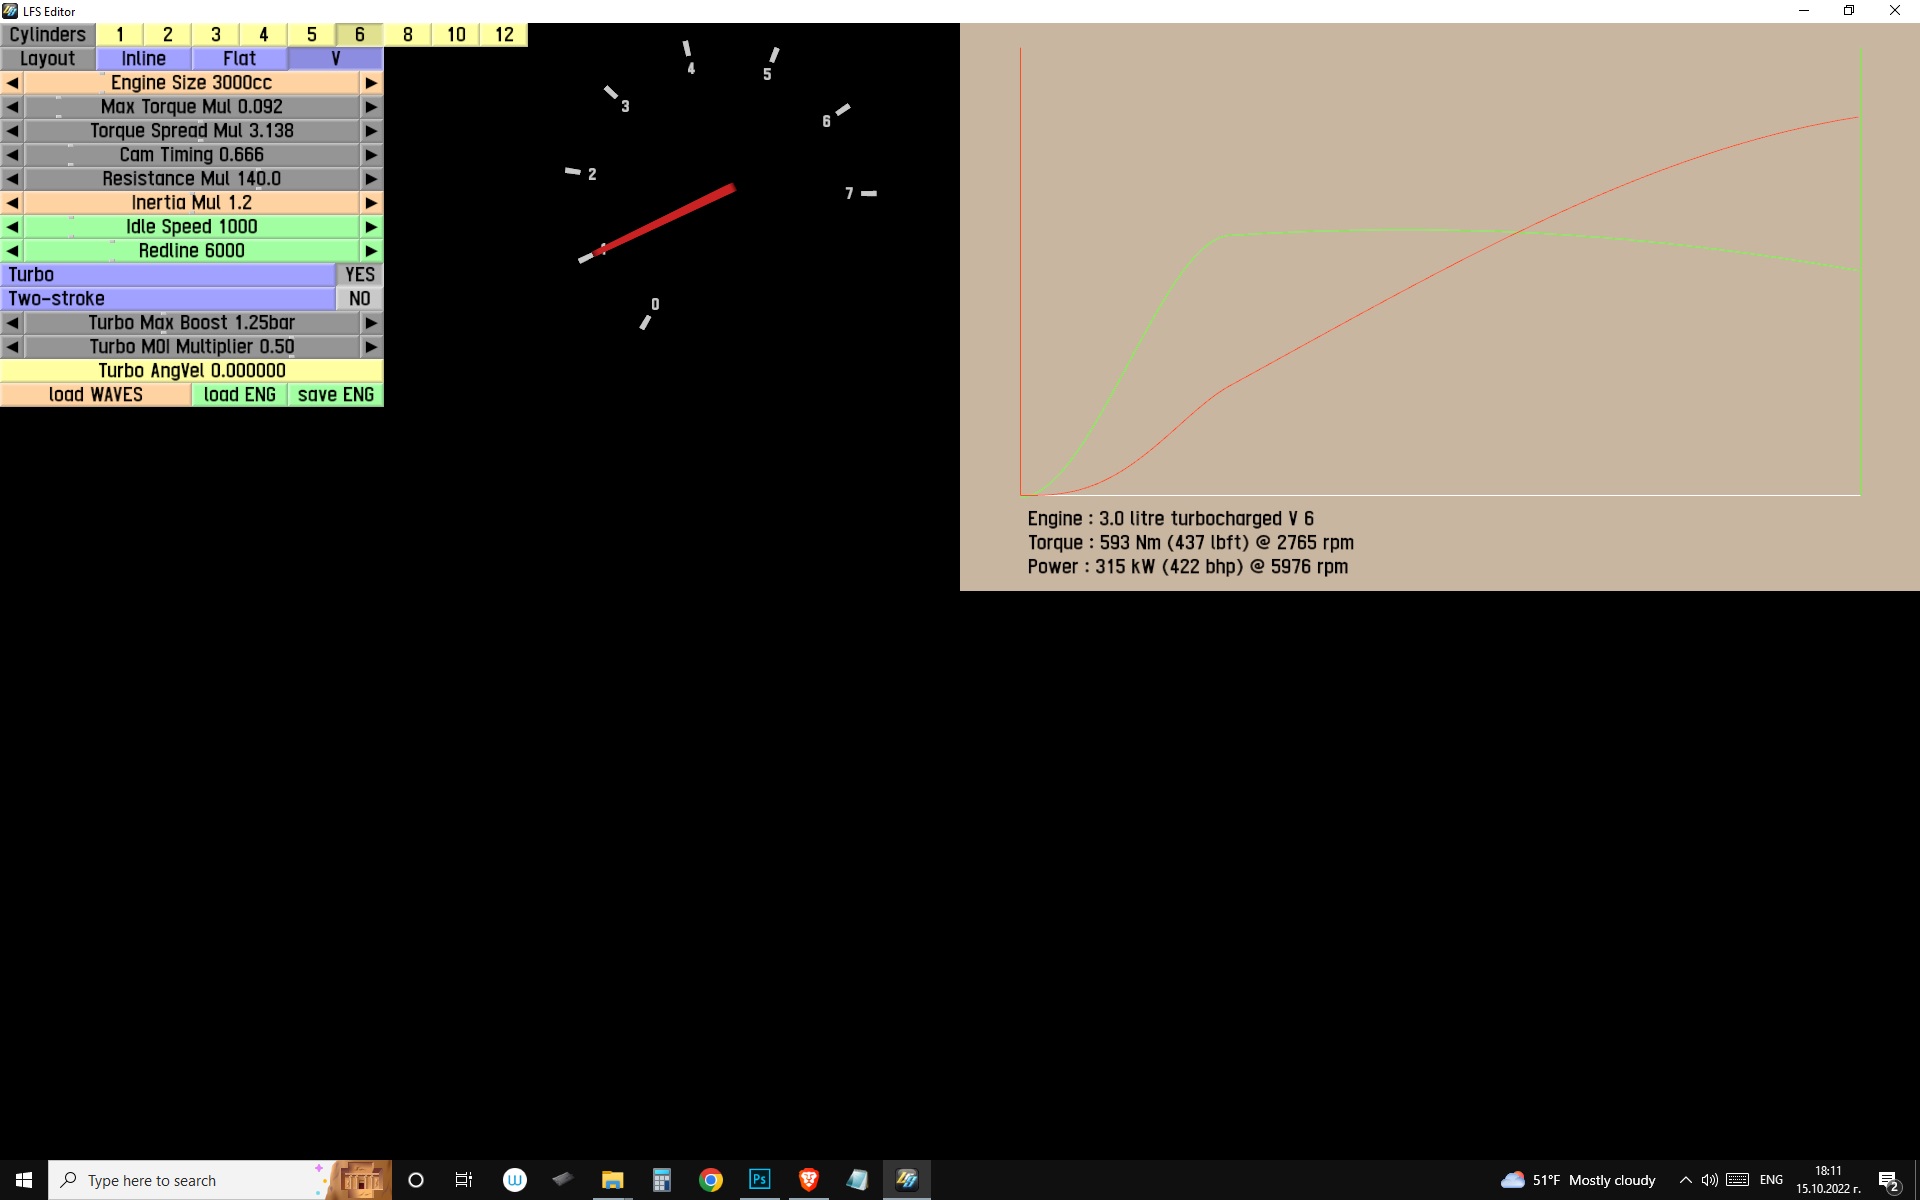Increase Resistance Mul right arrow
The height and width of the screenshot is (1200, 1920).
pos(371,179)
